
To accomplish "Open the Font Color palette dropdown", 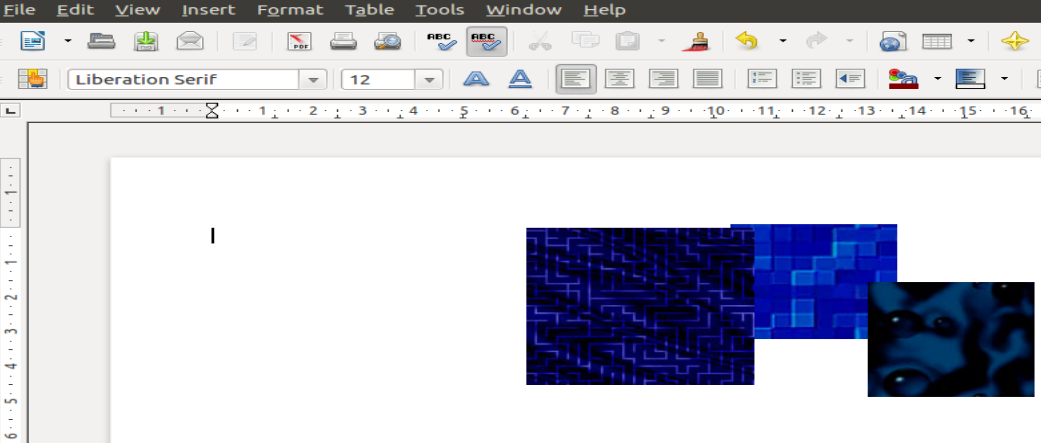I will click(937, 80).
